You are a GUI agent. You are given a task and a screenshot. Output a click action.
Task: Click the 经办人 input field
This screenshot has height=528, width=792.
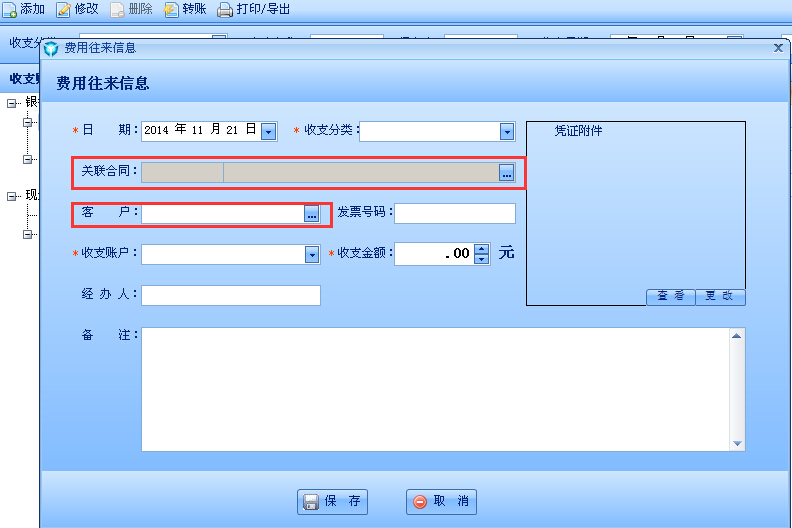[x=231, y=295]
